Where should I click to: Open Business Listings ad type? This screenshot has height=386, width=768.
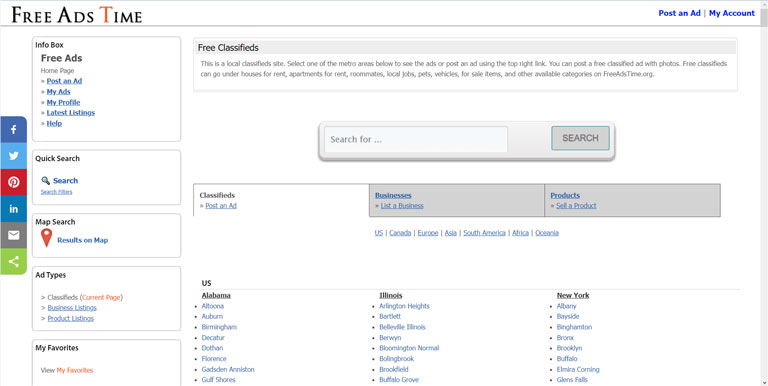click(x=72, y=308)
